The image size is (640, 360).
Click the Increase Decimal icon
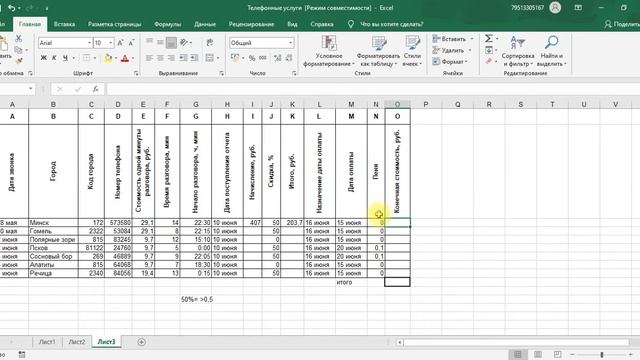click(x=278, y=58)
